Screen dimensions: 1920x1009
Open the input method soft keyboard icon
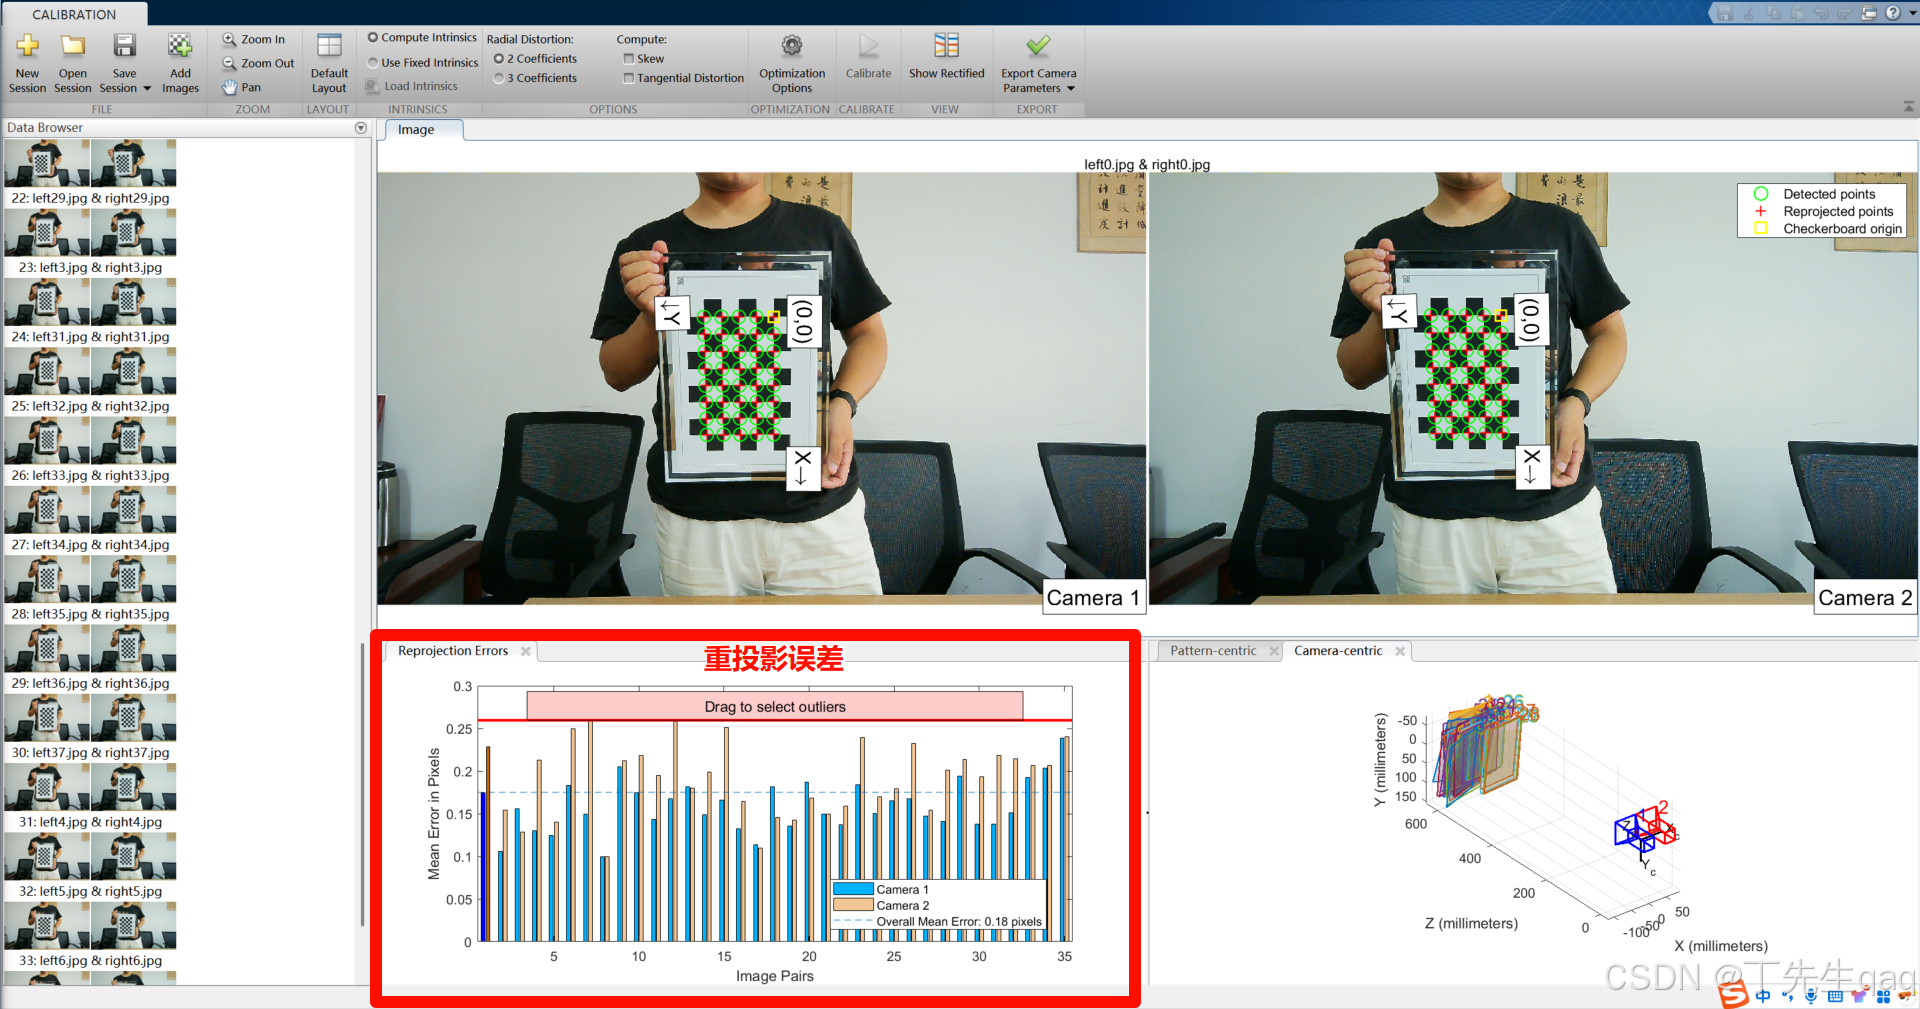pos(1835,996)
